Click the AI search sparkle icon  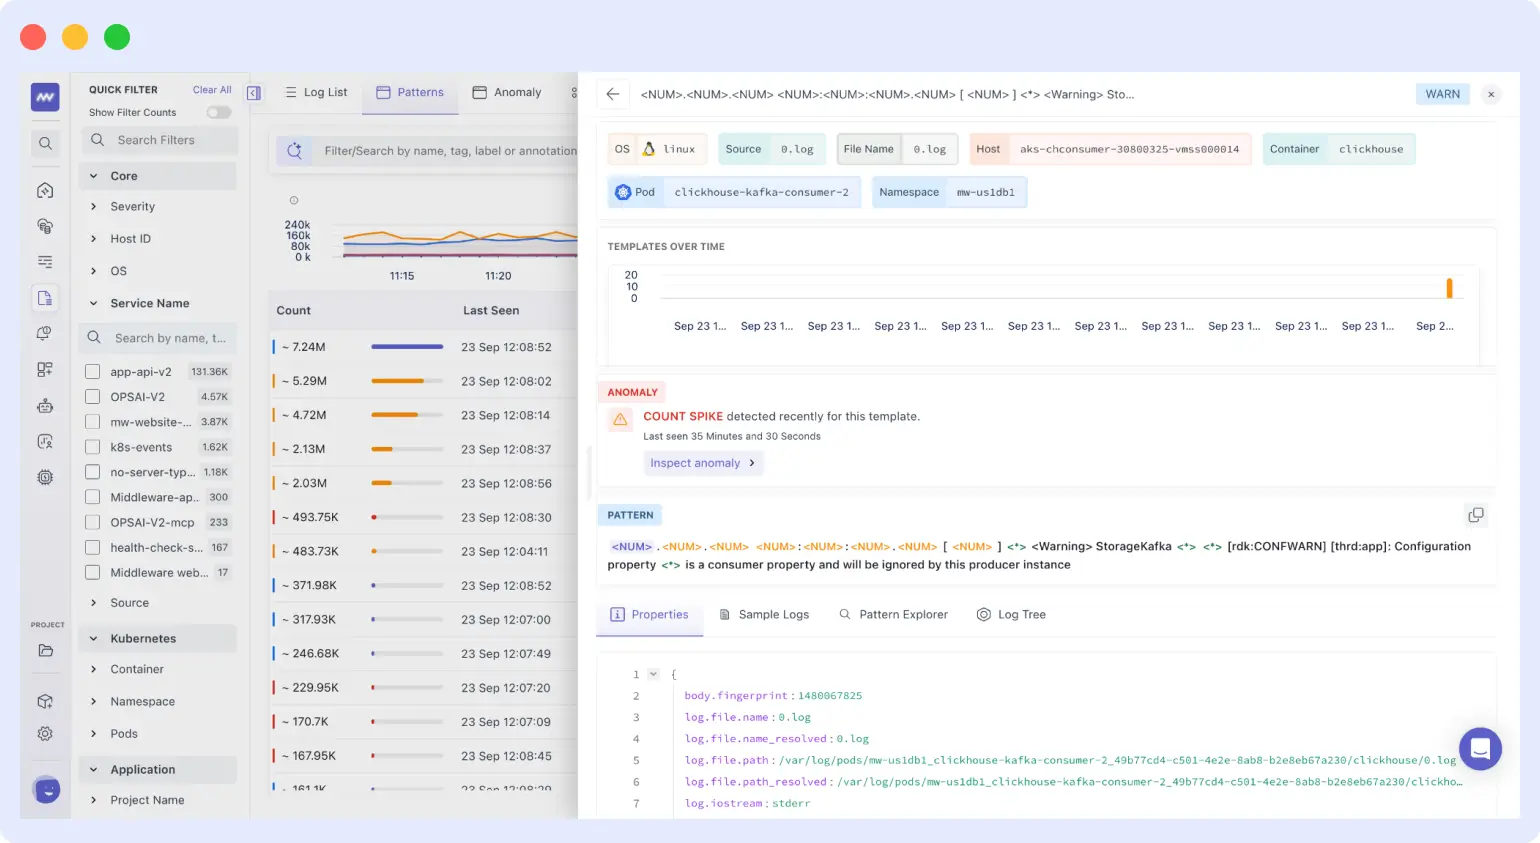[294, 151]
